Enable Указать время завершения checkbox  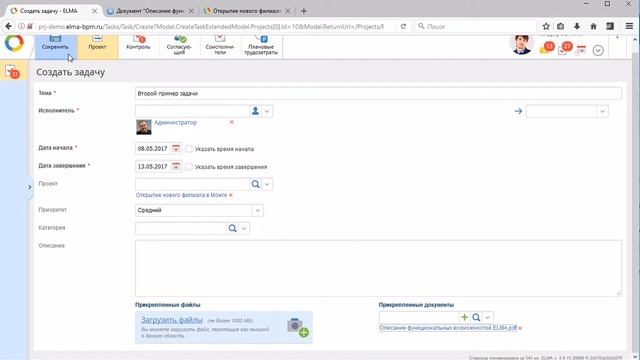189,167
